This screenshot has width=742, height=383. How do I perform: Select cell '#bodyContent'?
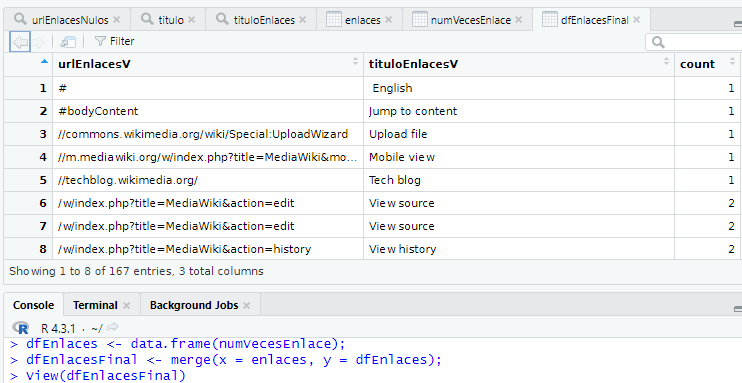[x=208, y=111]
